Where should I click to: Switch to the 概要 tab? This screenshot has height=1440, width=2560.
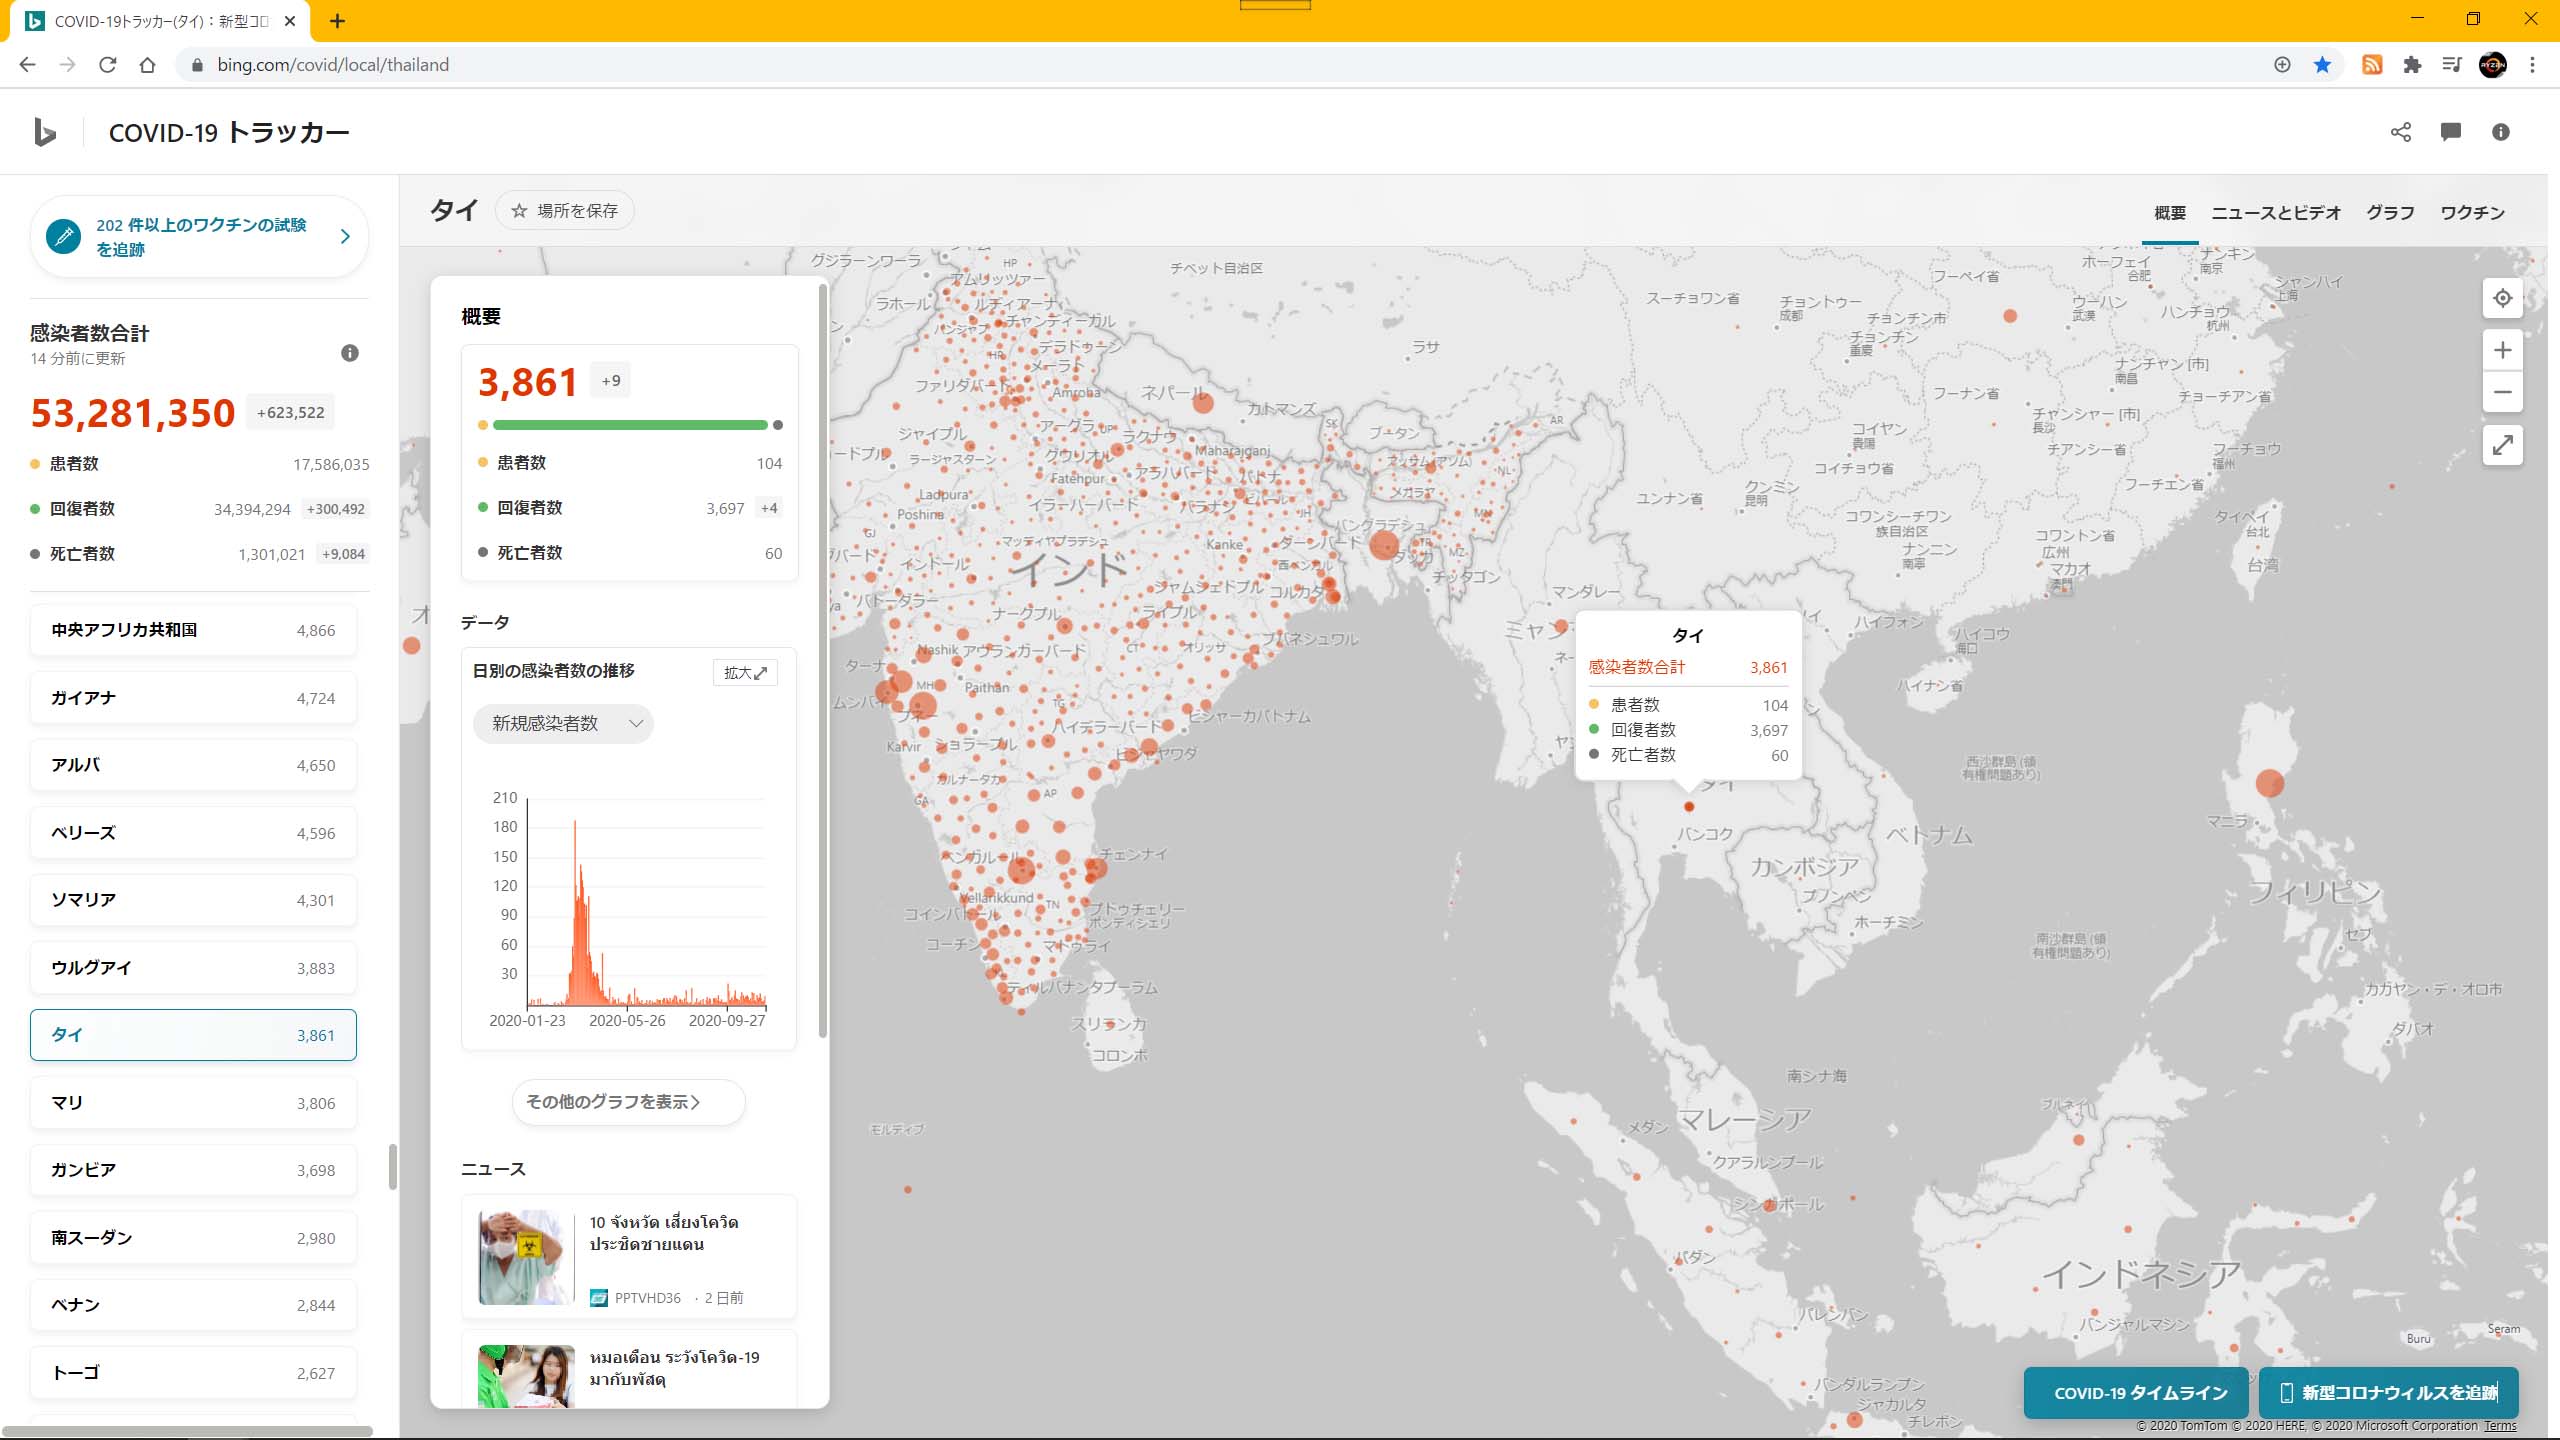[2170, 213]
